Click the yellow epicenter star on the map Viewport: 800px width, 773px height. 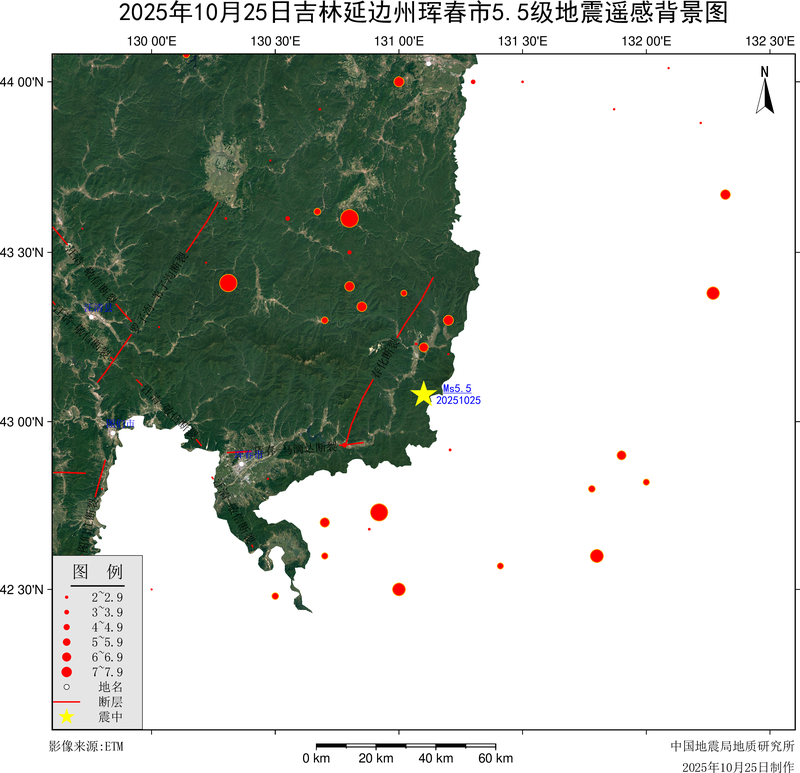pyautogui.click(x=423, y=394)
